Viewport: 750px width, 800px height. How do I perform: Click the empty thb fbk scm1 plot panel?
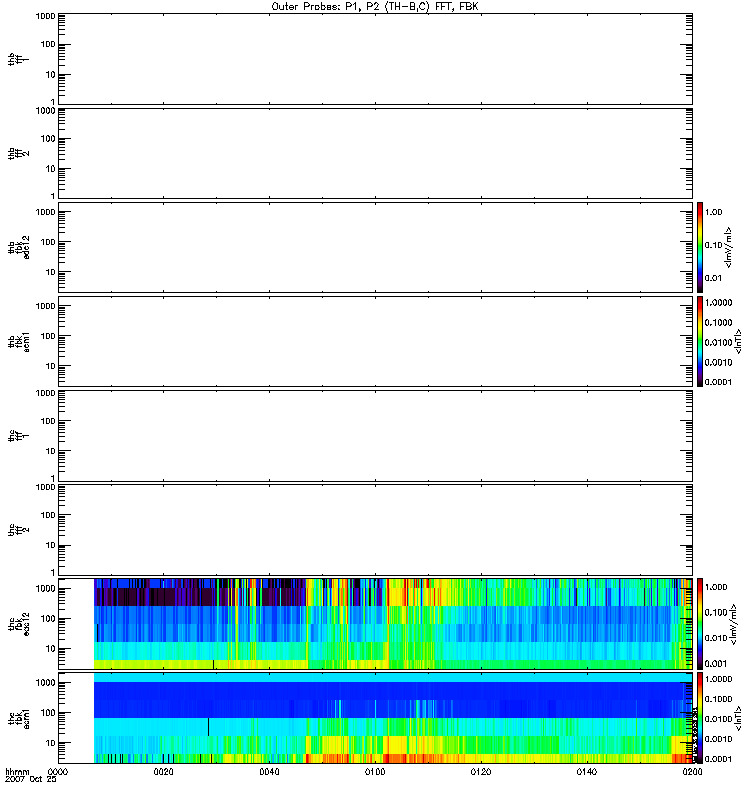tap(375, 341)
